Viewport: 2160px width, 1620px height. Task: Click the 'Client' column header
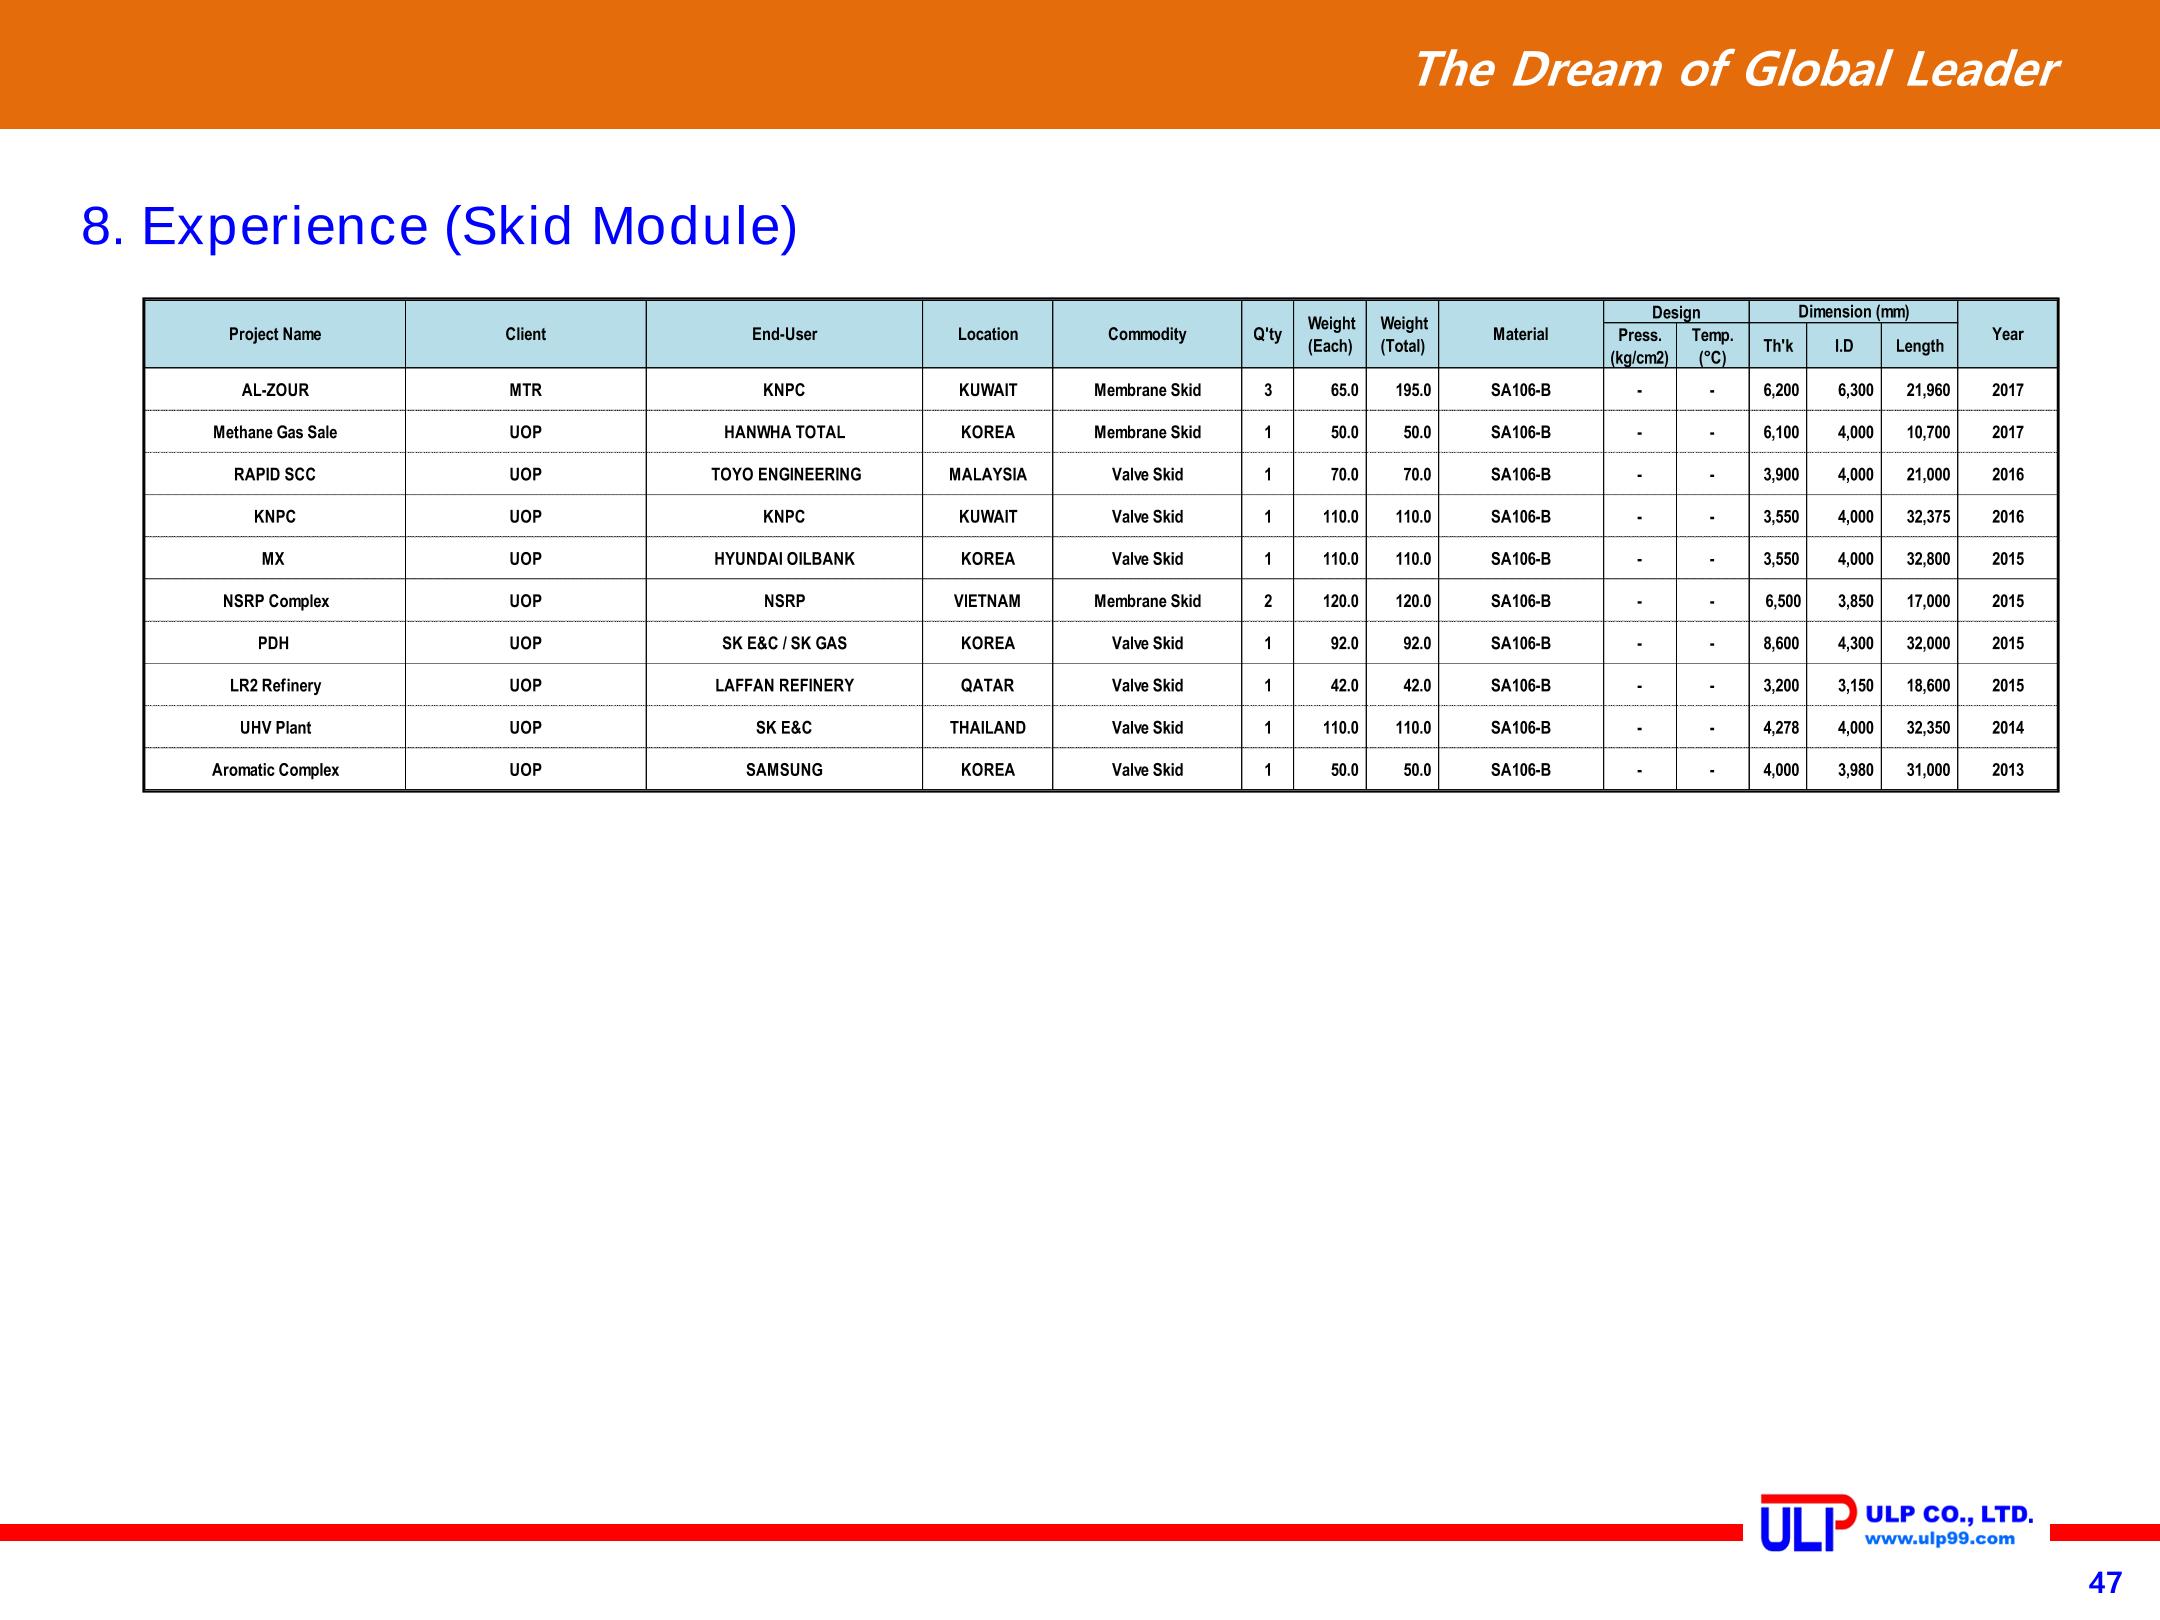point(525,334)
